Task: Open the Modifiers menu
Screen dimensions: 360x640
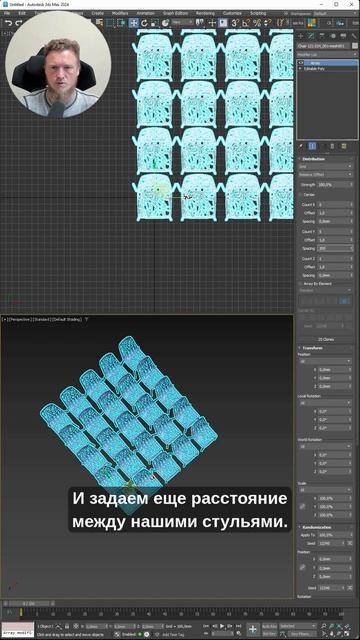Action: click(120, 13)
